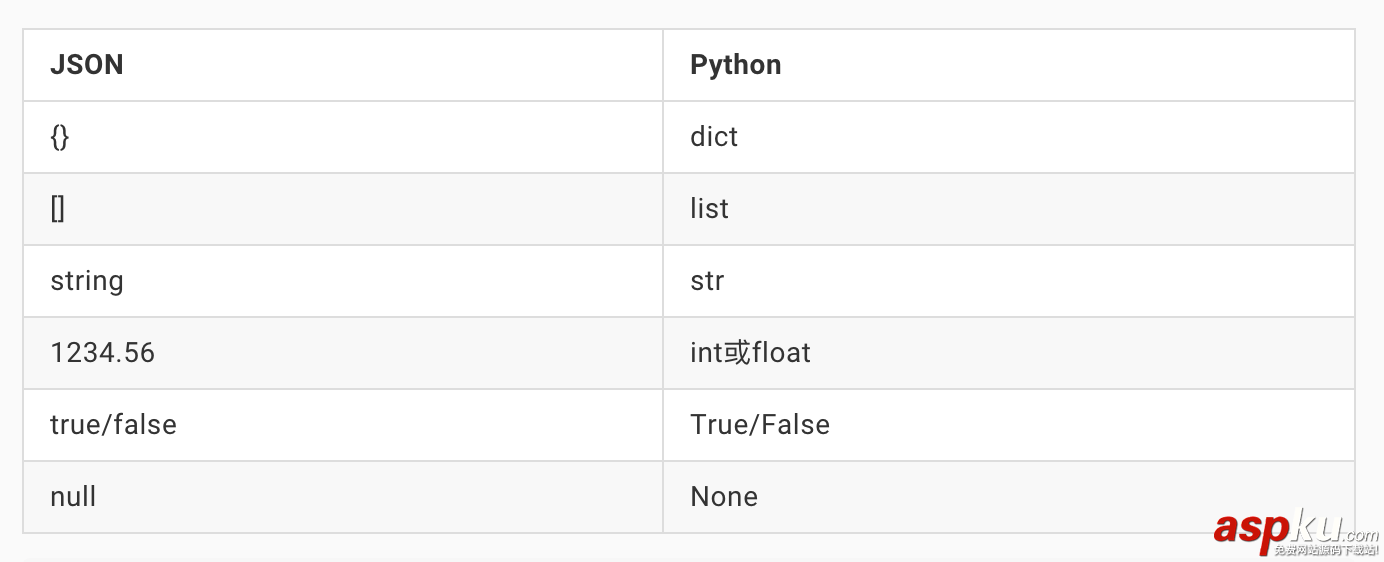This screenshot has height=562, width=1384.
Task: Click the [] cell in JSON column
Action: (x=58, y=209)
